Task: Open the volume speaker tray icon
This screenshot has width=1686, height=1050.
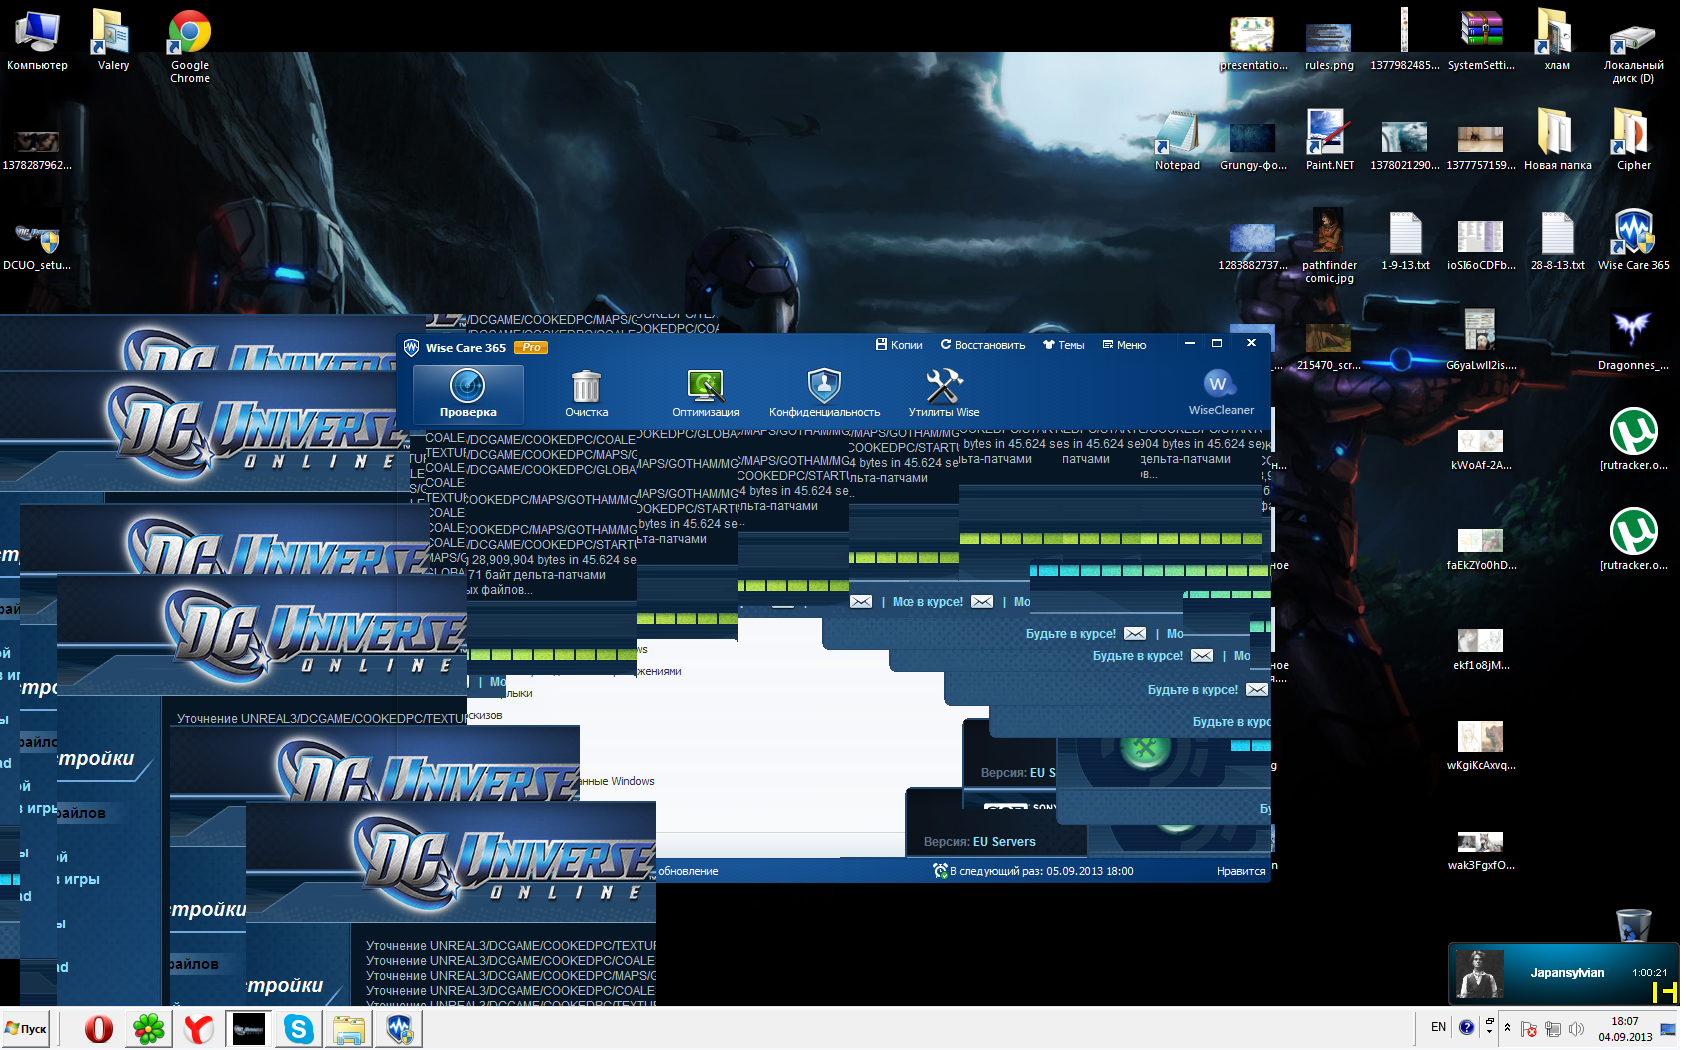Action: pyautogui.click(x=1576, y=1029)
